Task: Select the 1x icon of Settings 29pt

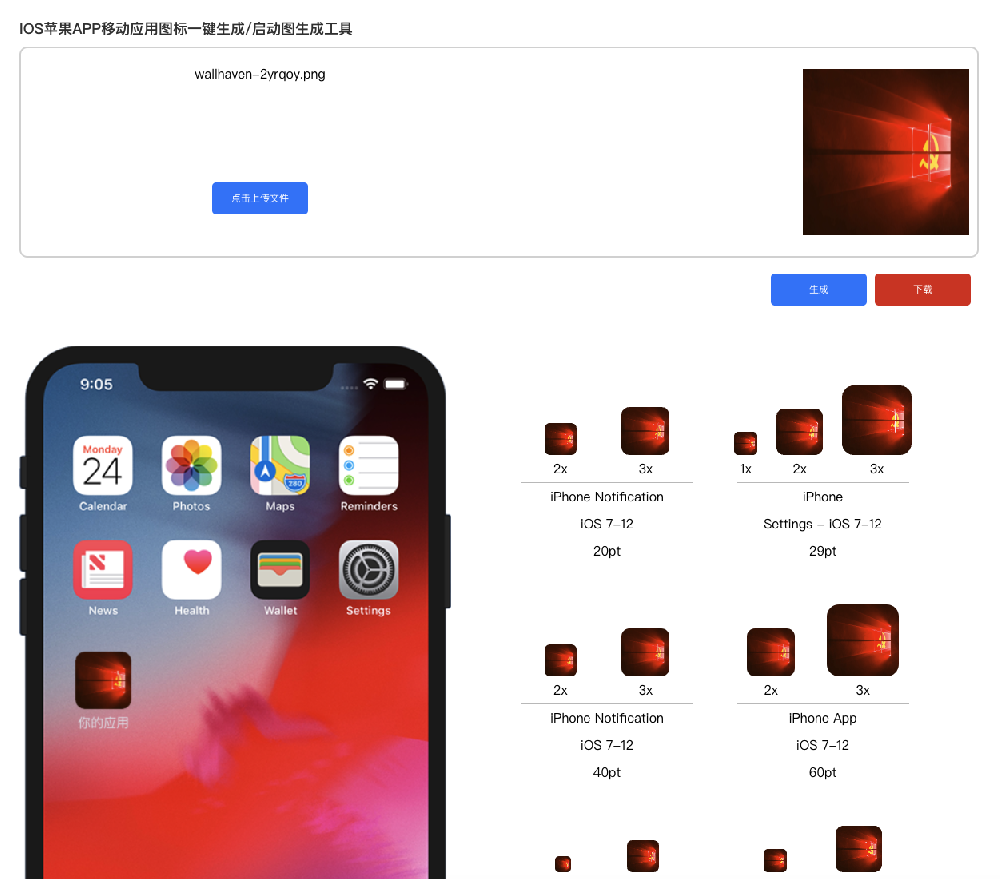Action: (746, 443)
